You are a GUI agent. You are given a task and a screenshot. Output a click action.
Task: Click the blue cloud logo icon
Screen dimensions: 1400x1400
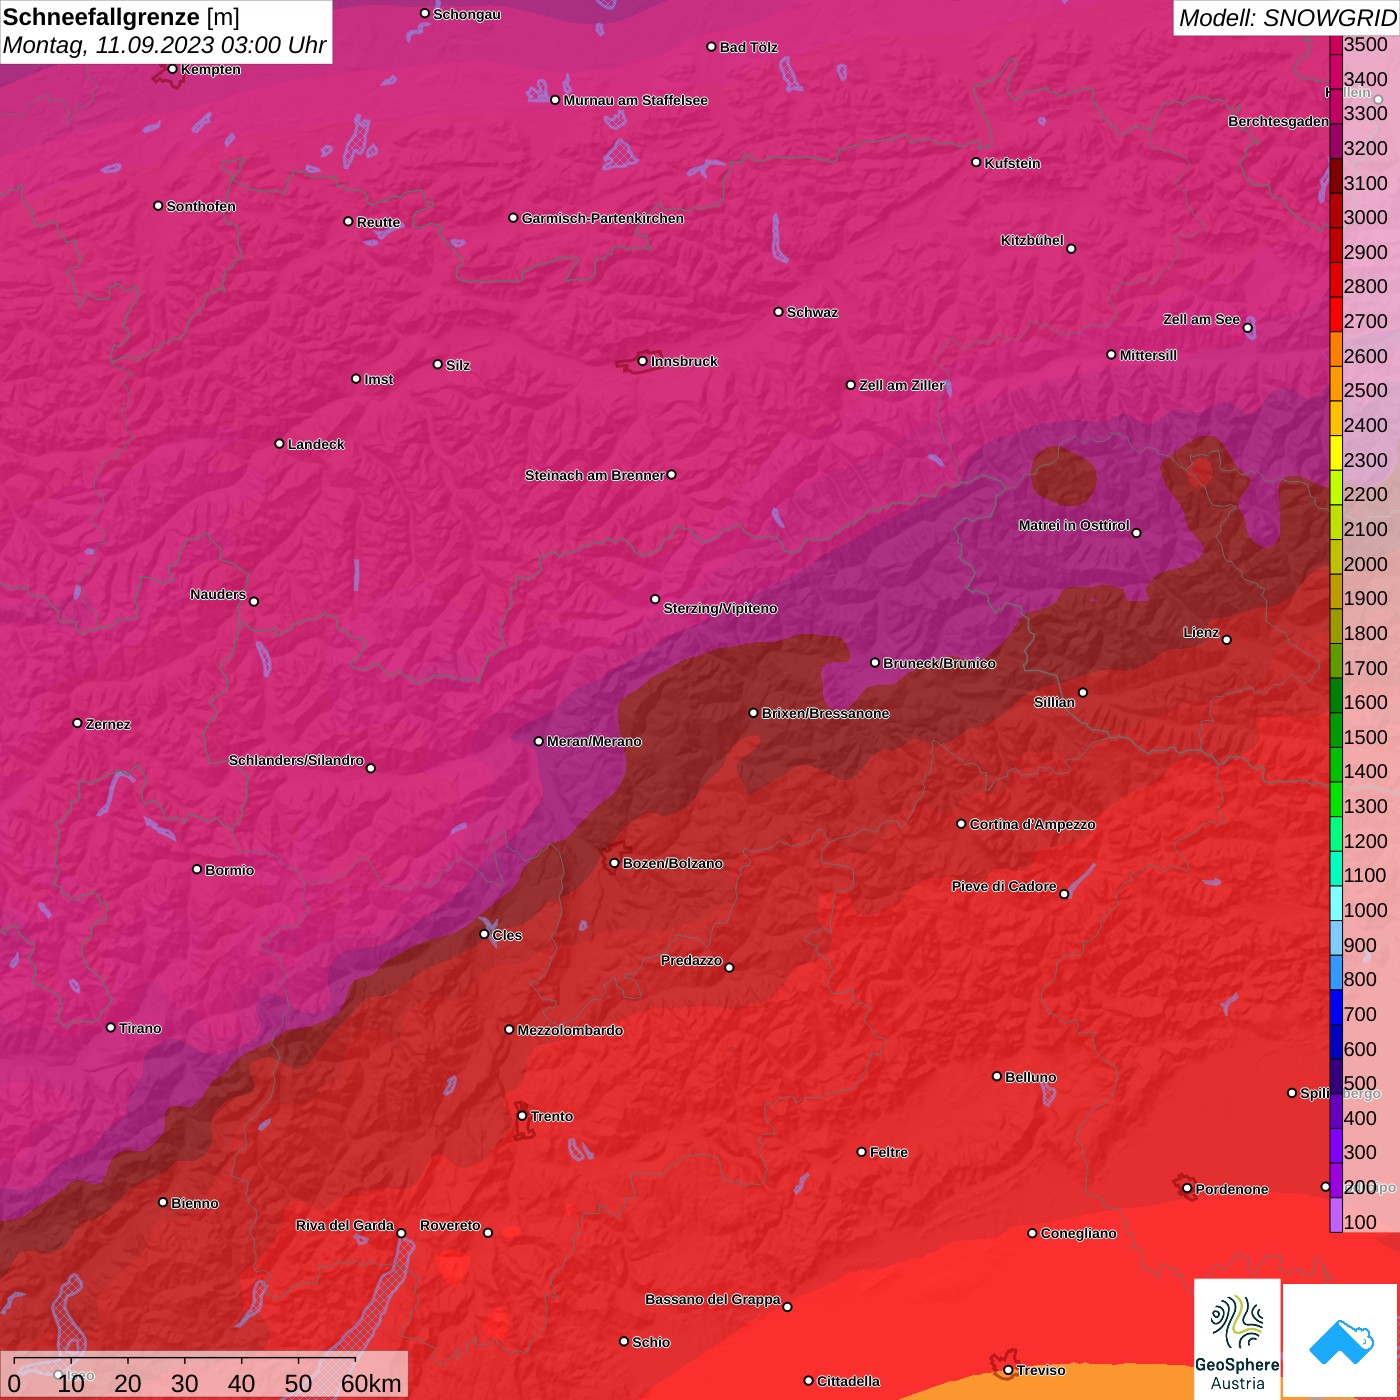pos(1341,1342)
